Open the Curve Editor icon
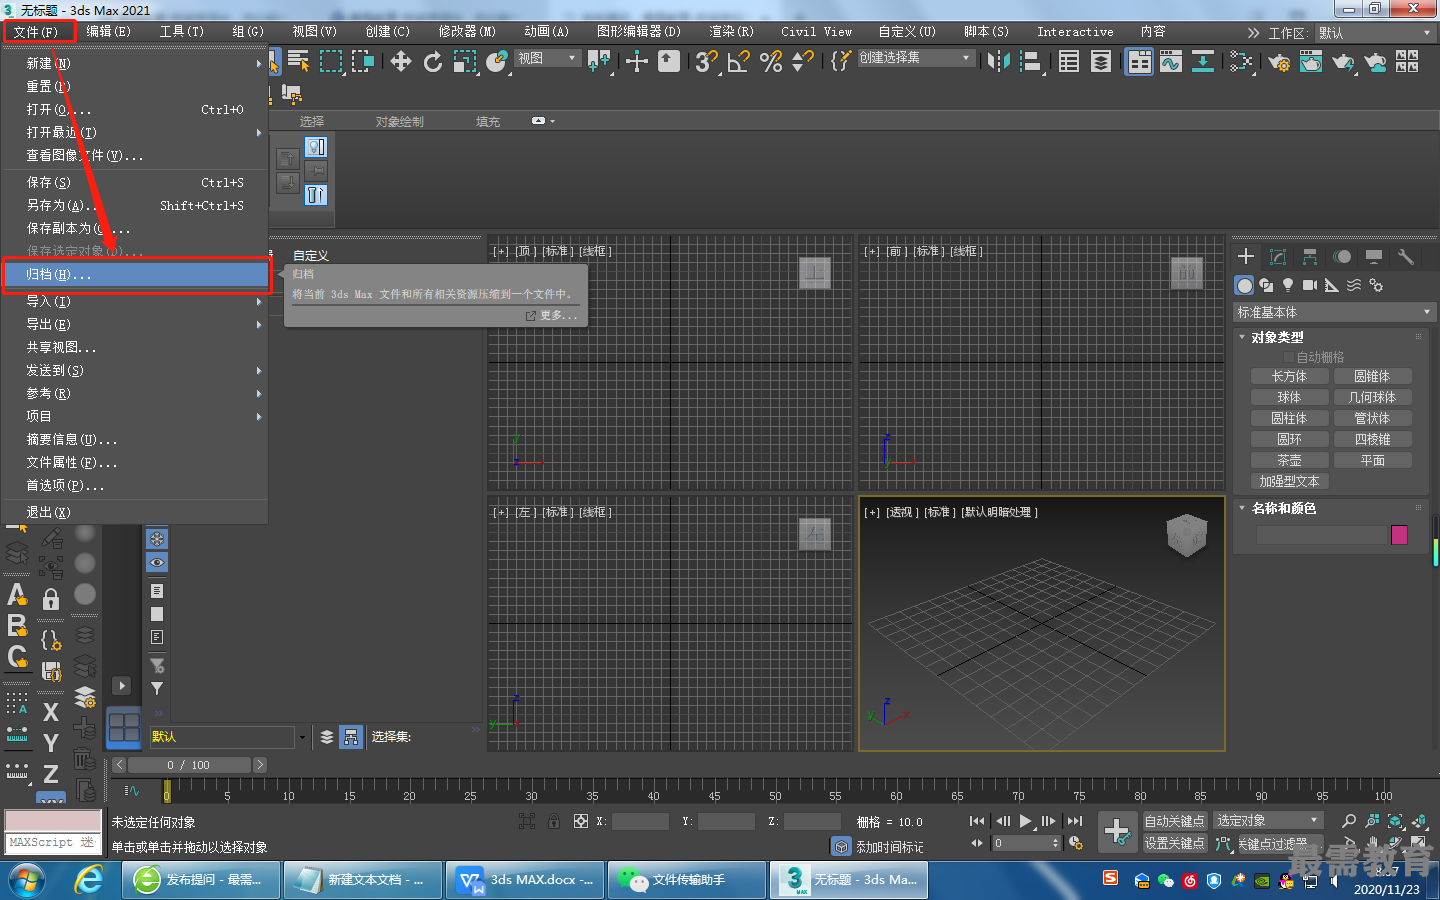 (1171, 62)
